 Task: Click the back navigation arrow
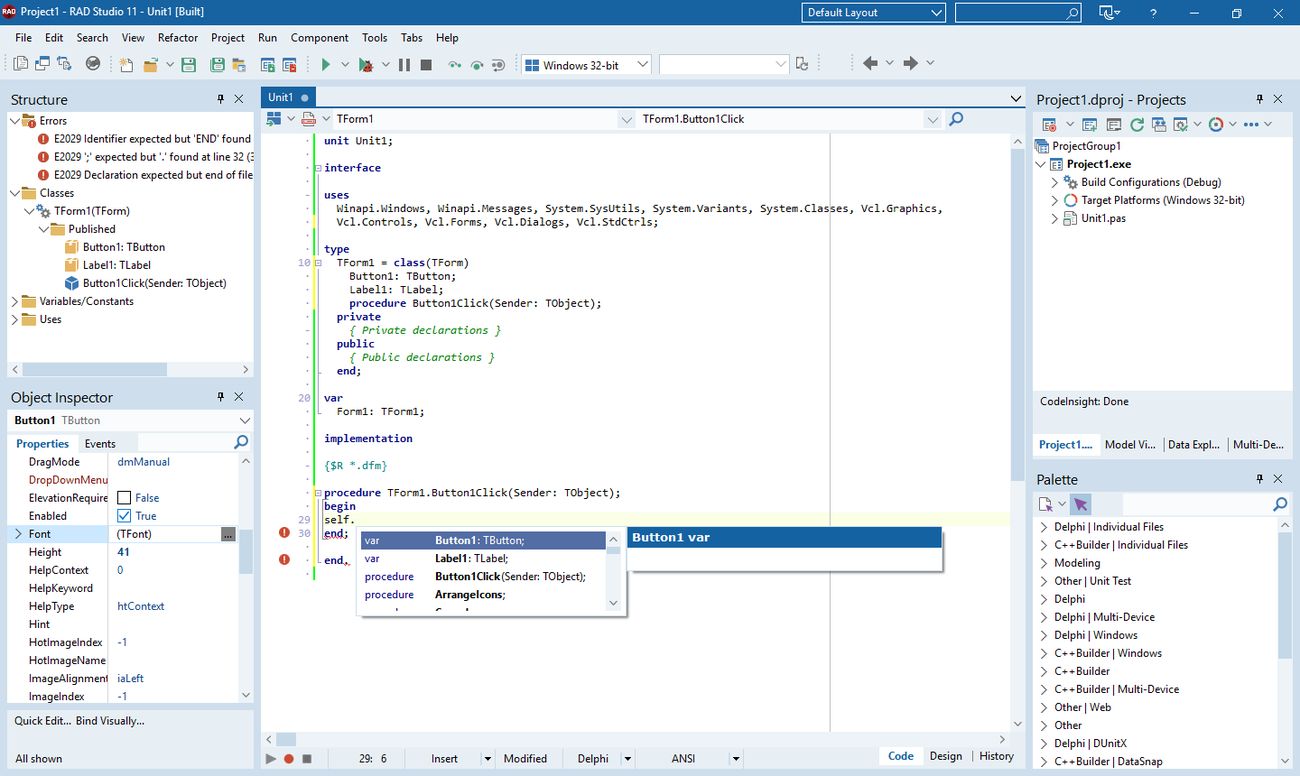click(870, 64)
